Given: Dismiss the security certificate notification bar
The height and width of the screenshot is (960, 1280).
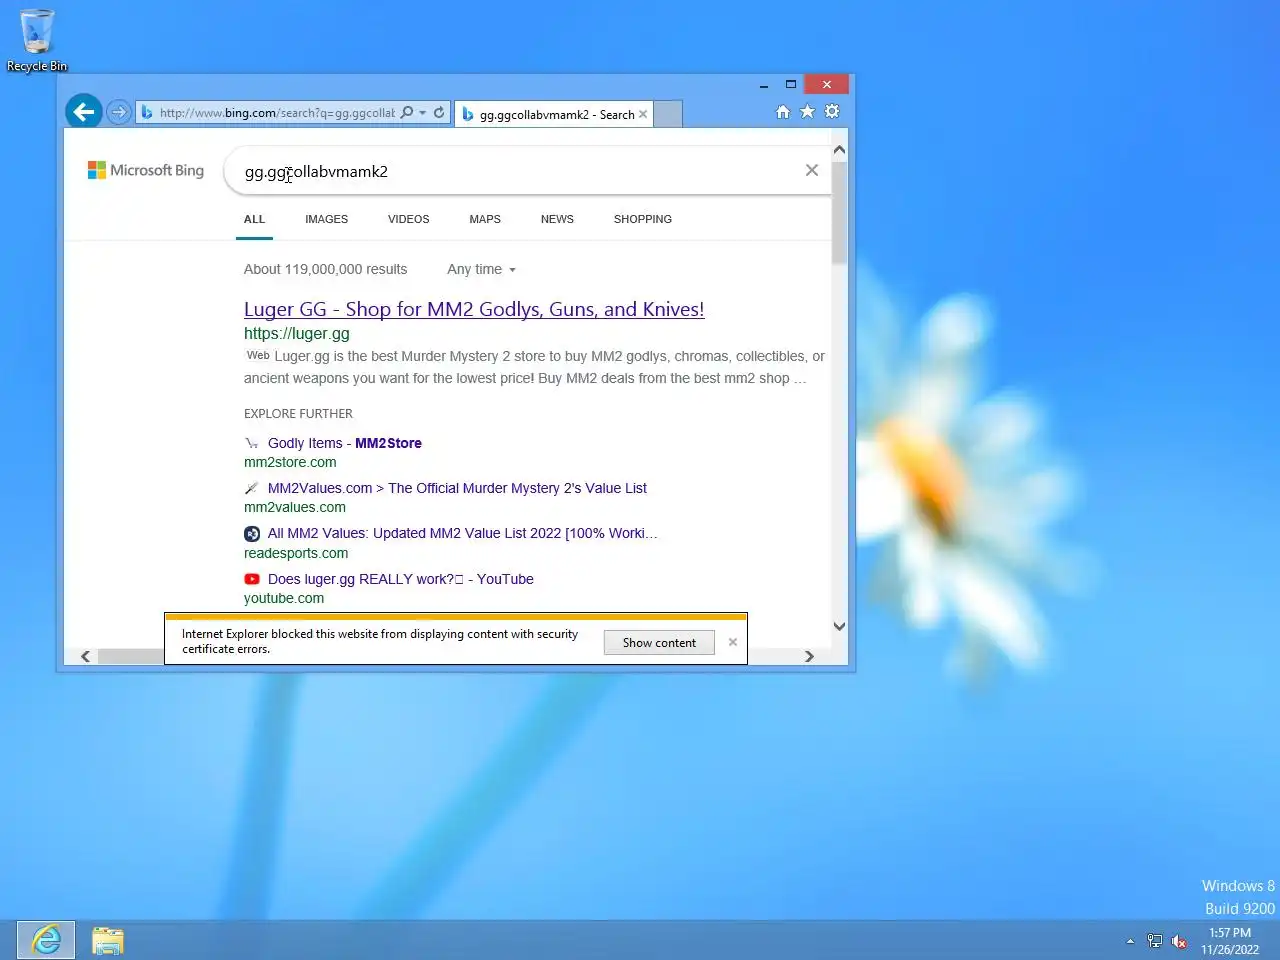Looking at the screenshot, I should tap(733, 642).
